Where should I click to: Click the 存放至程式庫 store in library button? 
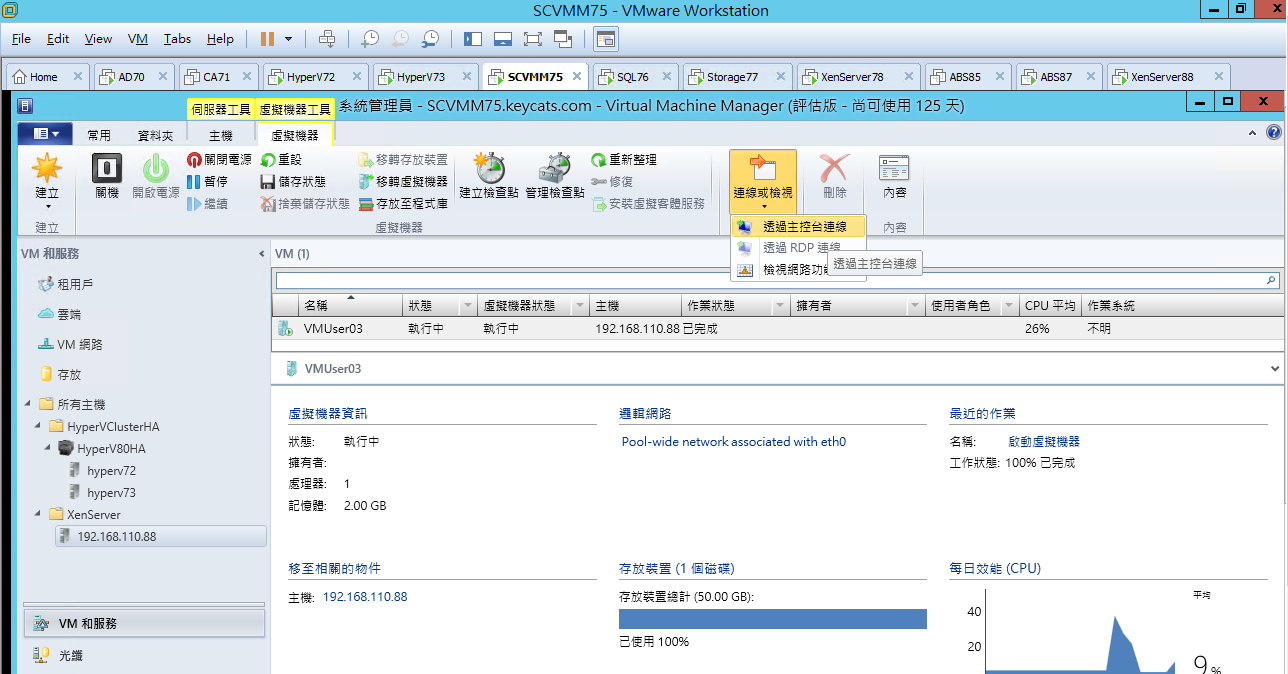point(404,204)
